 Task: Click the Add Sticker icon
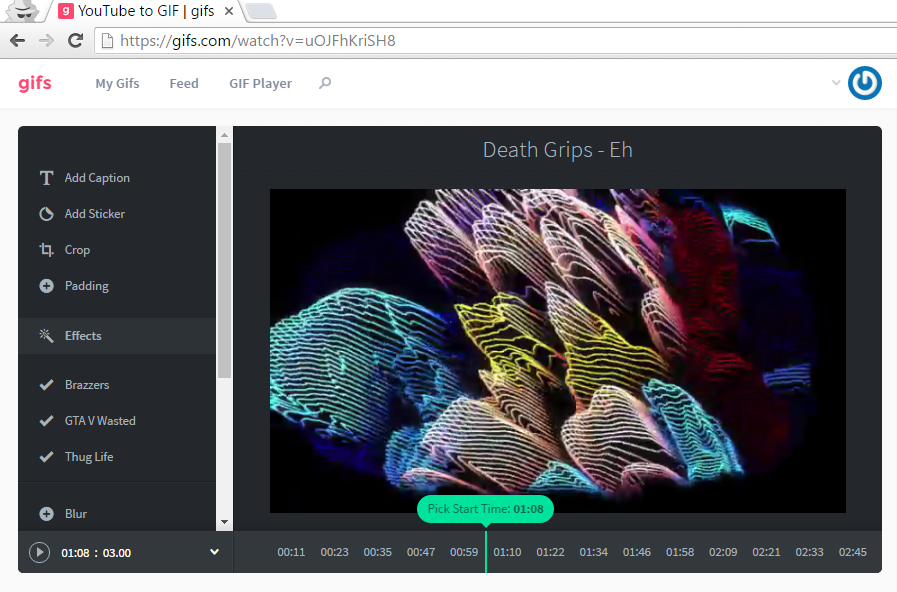(46, 214)
